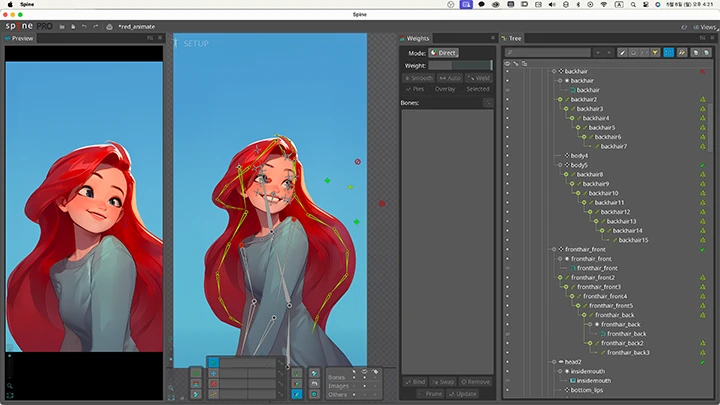The height and width of the screenshot is (405, 720).
Task: Choose the highlighted World axes icon
Action: (x=297, y=394)
